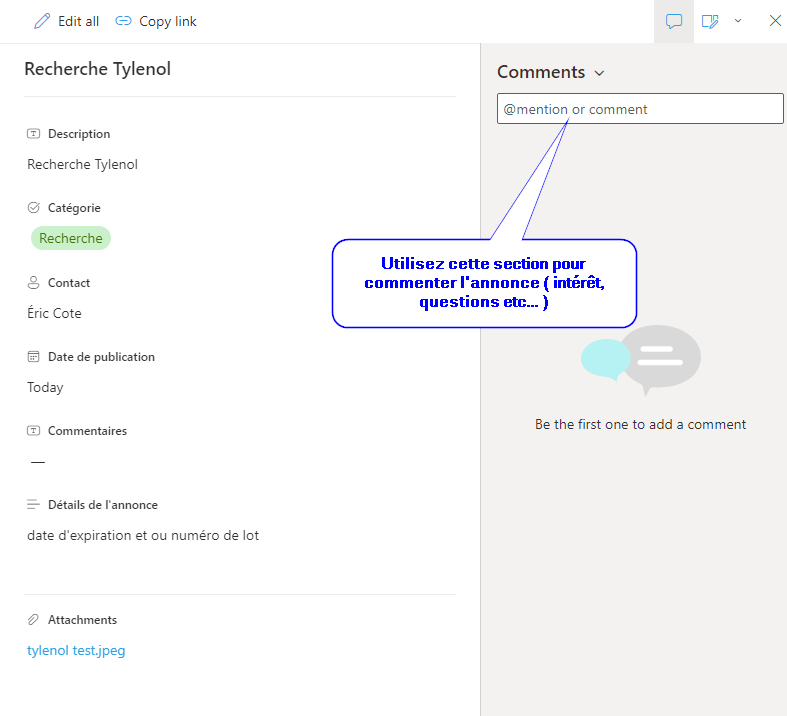
Task: Click the Détails de l'annonce lines icon
Action: [34, 504]
